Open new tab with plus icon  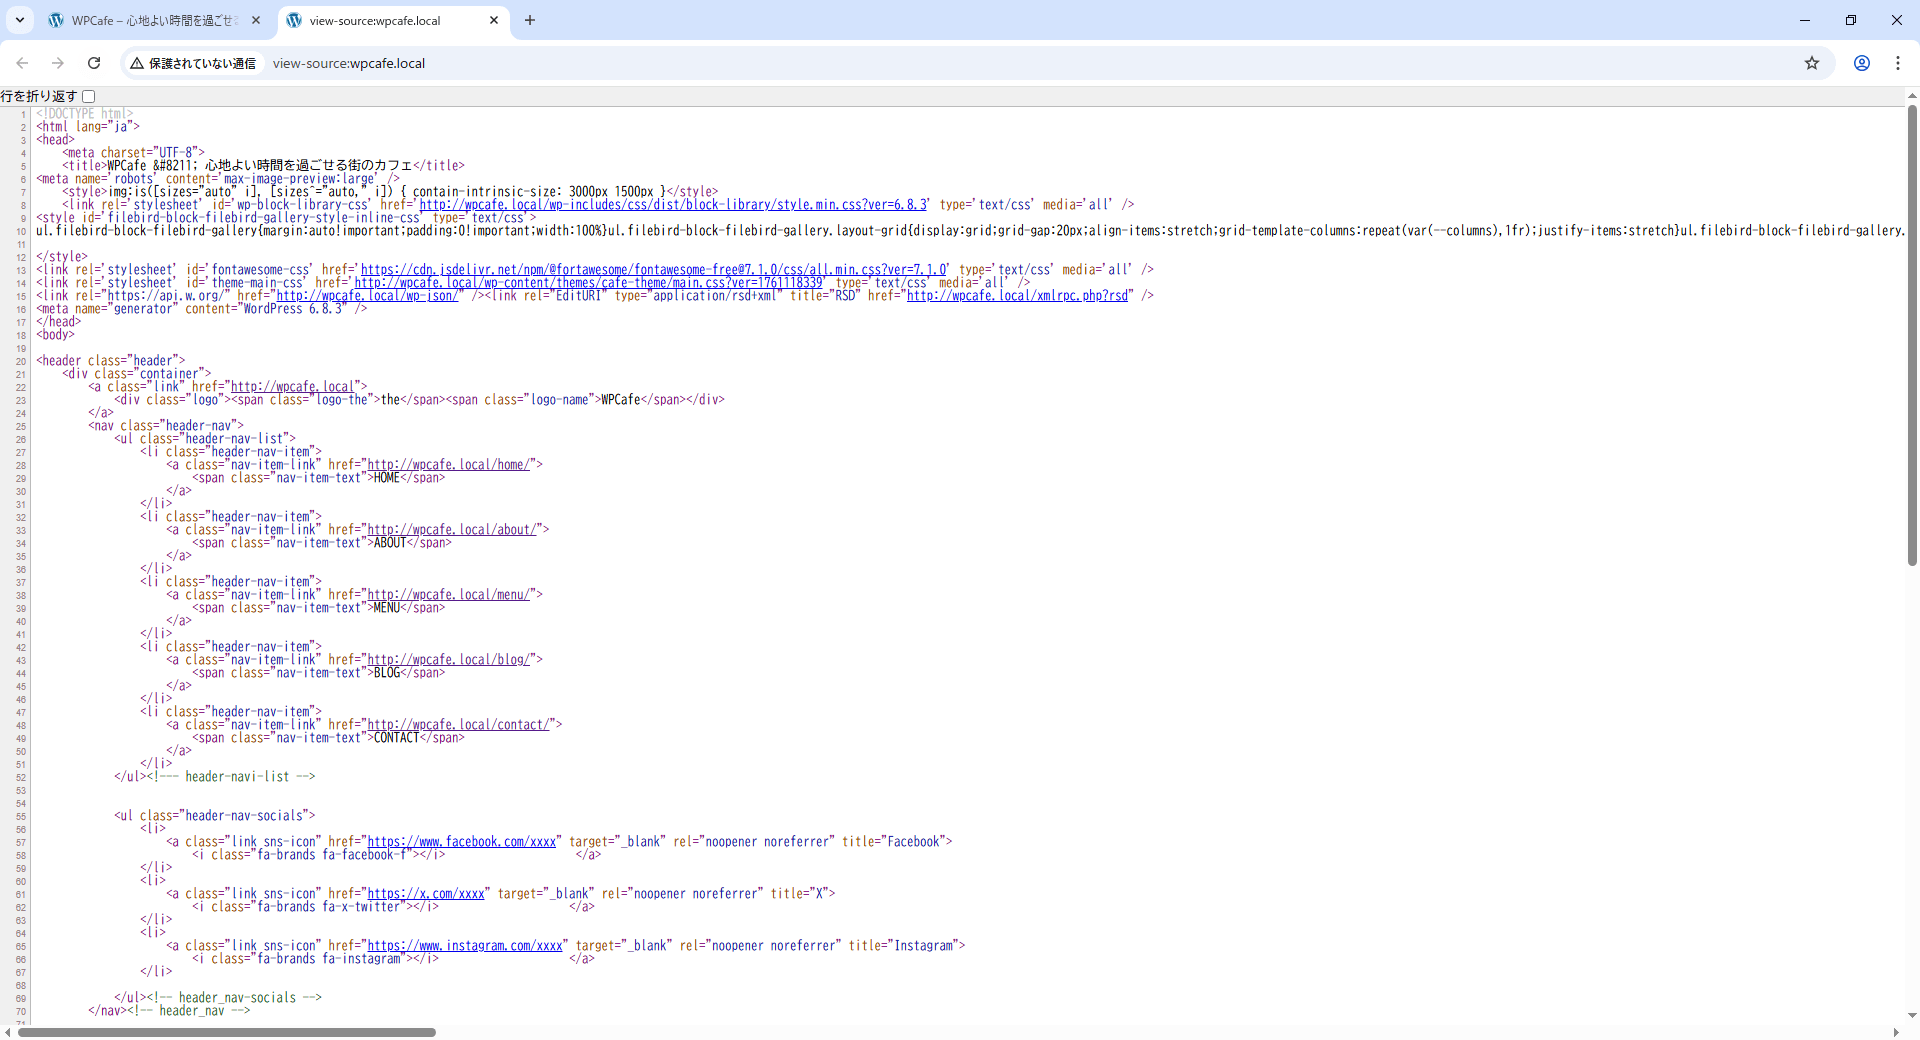click(530, 20)
